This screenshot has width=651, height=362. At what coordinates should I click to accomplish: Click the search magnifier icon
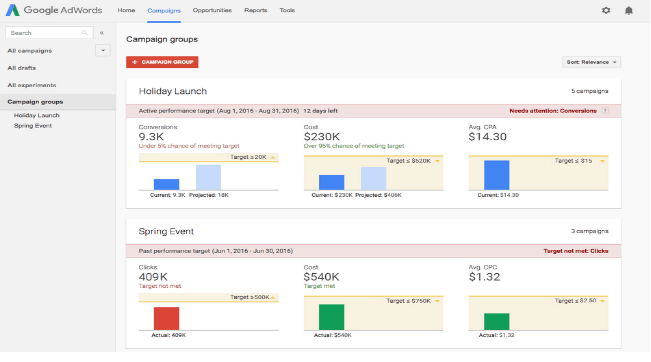coord(85,33)
